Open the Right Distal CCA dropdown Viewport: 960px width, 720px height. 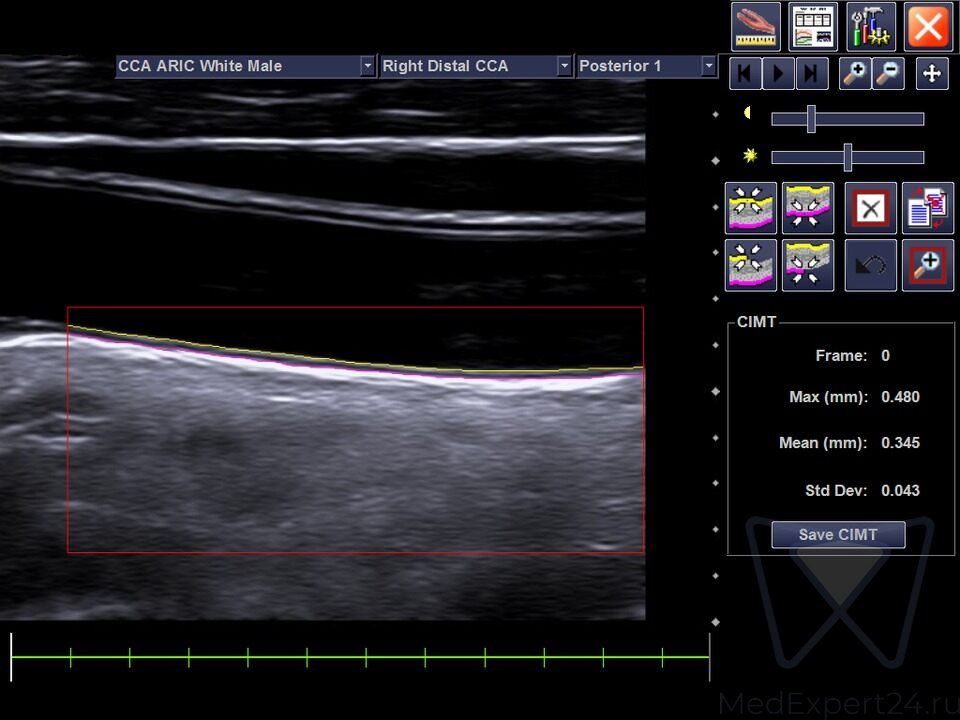564,66
